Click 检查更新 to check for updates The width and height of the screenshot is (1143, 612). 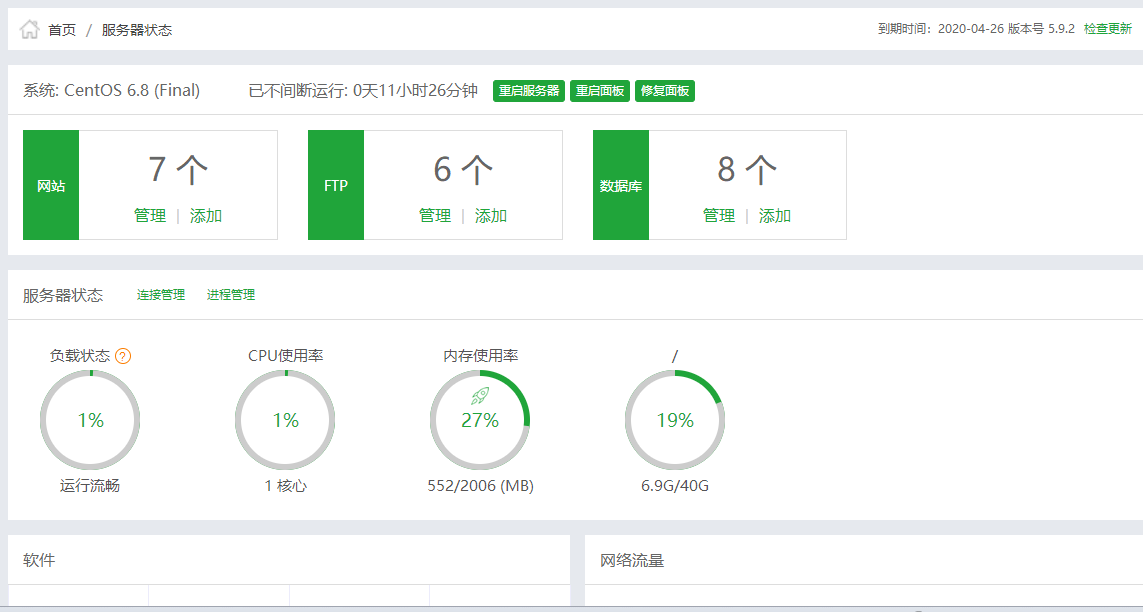coord(1108,29)
